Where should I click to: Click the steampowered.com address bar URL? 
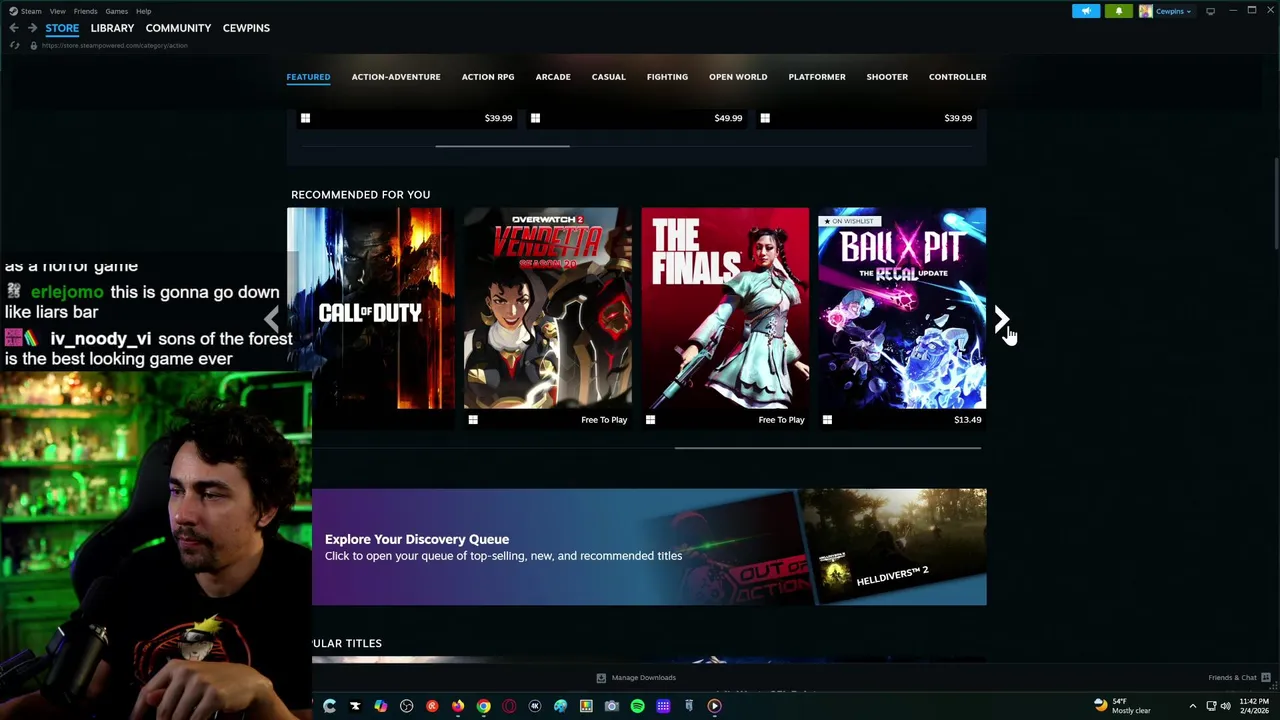click(115, 45)
